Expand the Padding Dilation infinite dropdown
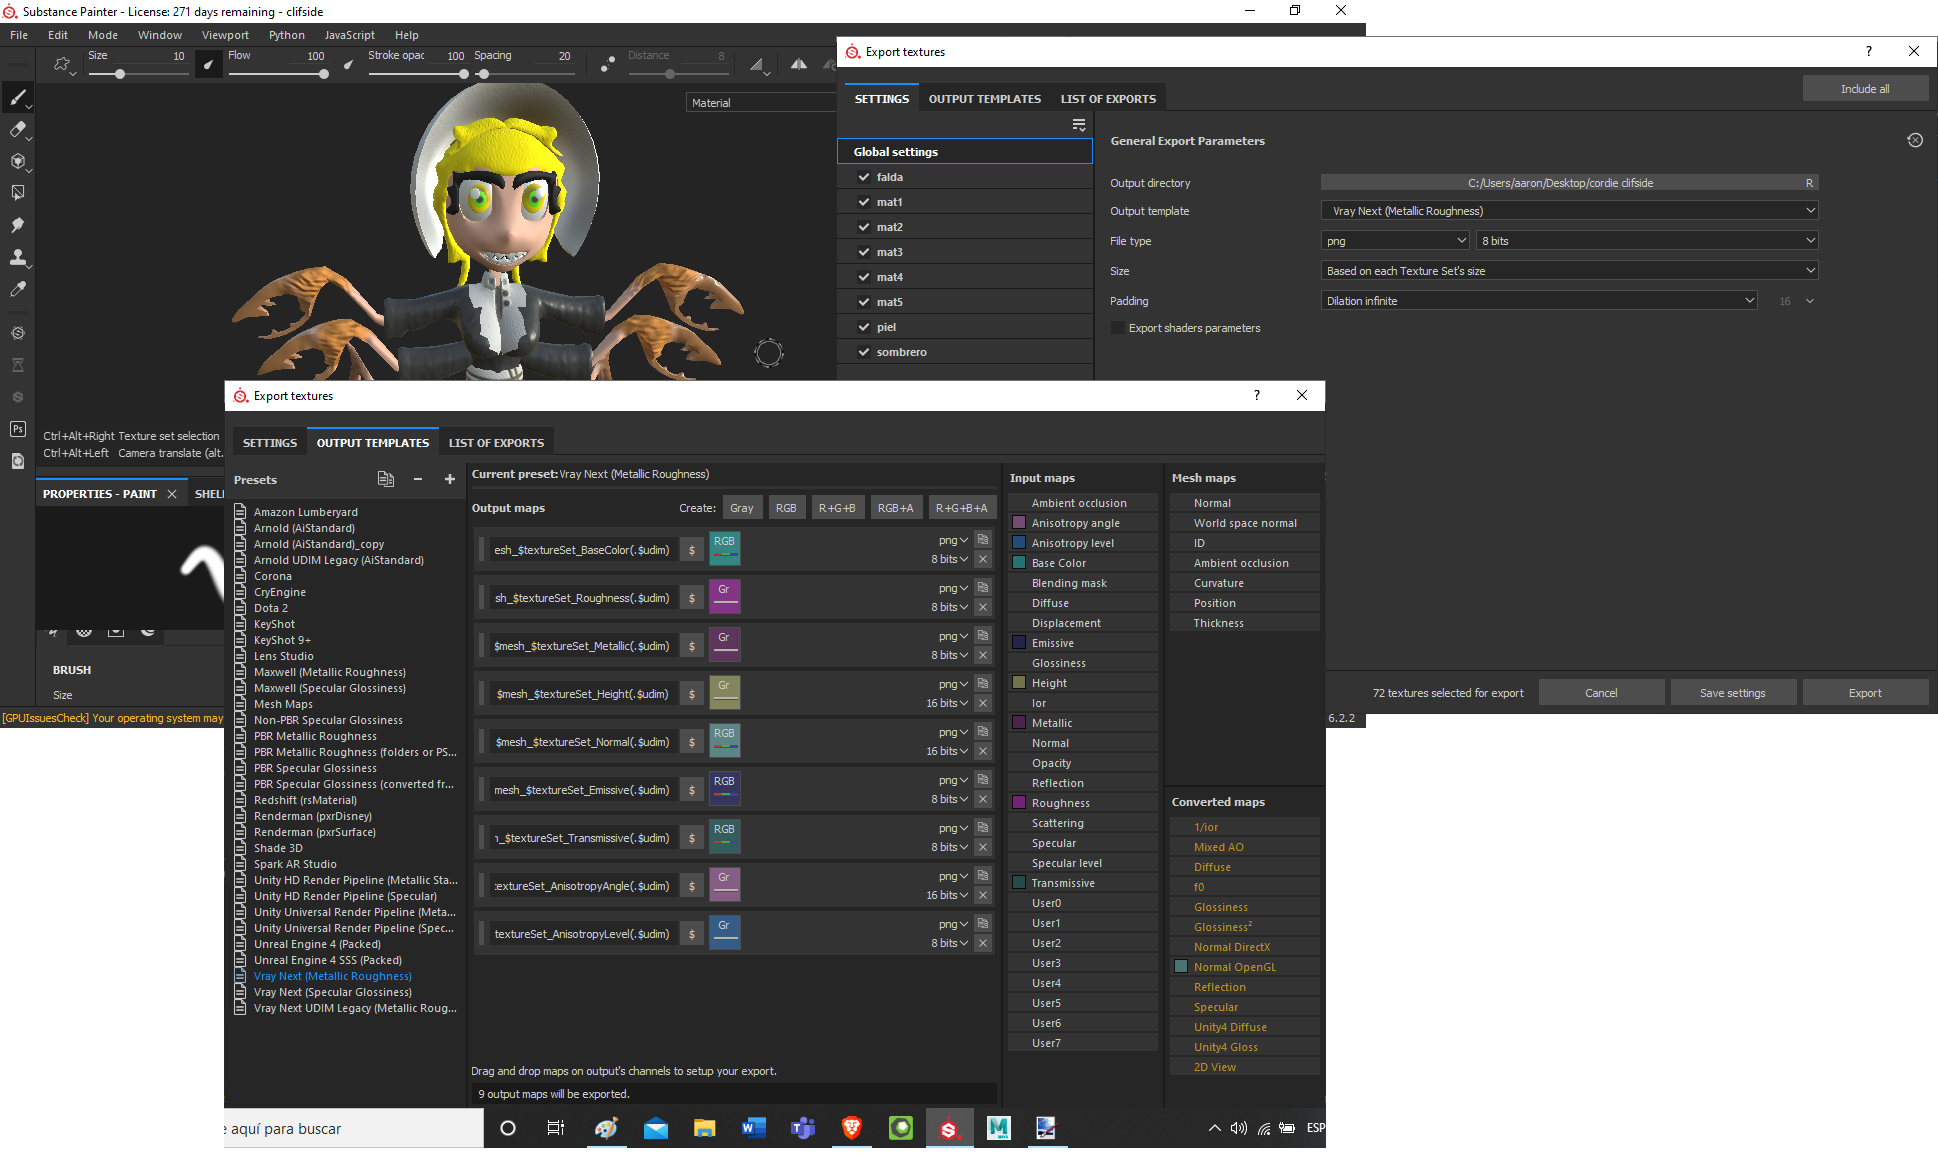This screenshot has width=1938, height=1166. (1538, 301)
